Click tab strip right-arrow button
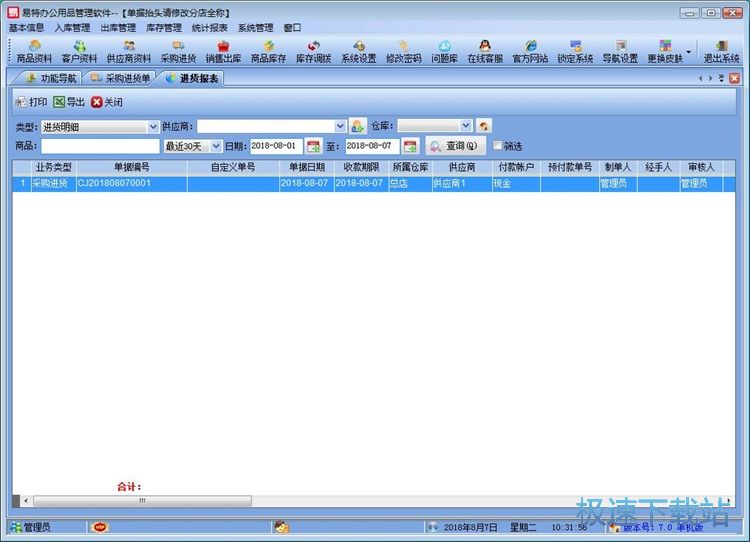Viewport: 750px width, 542px height. tap(710, 78)
